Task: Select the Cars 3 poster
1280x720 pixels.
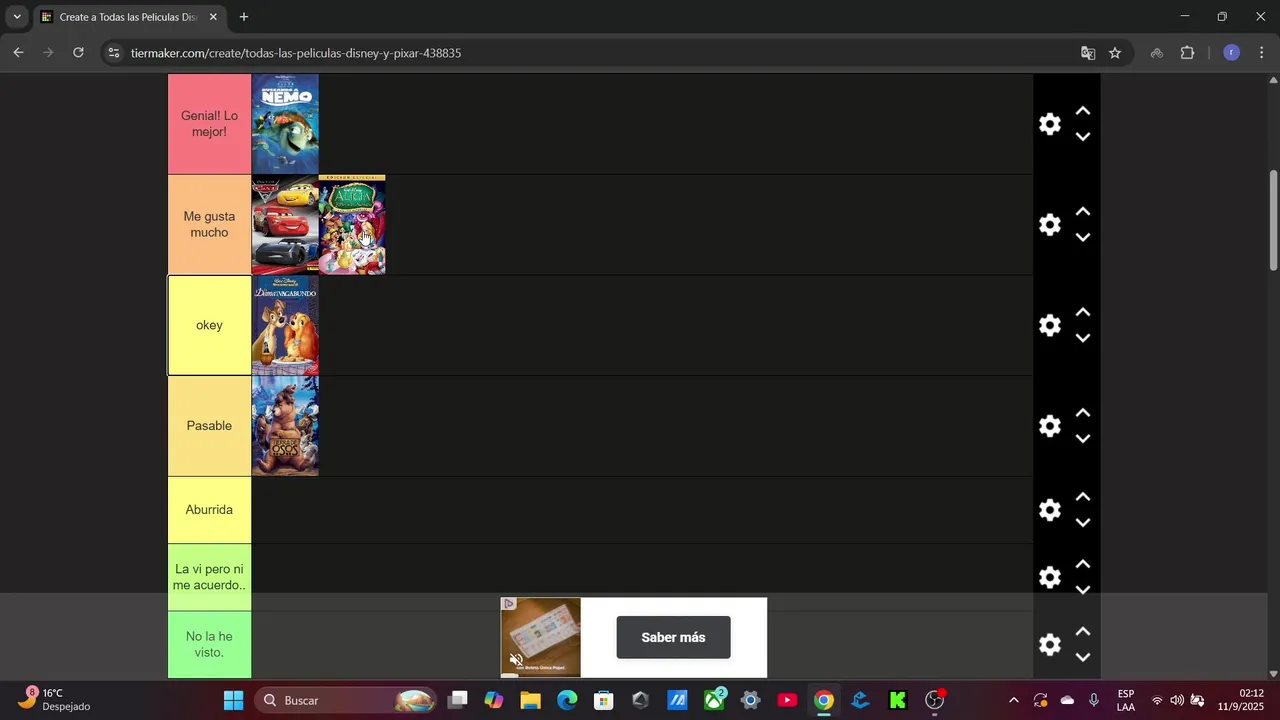Action: (x=285, y=225)
